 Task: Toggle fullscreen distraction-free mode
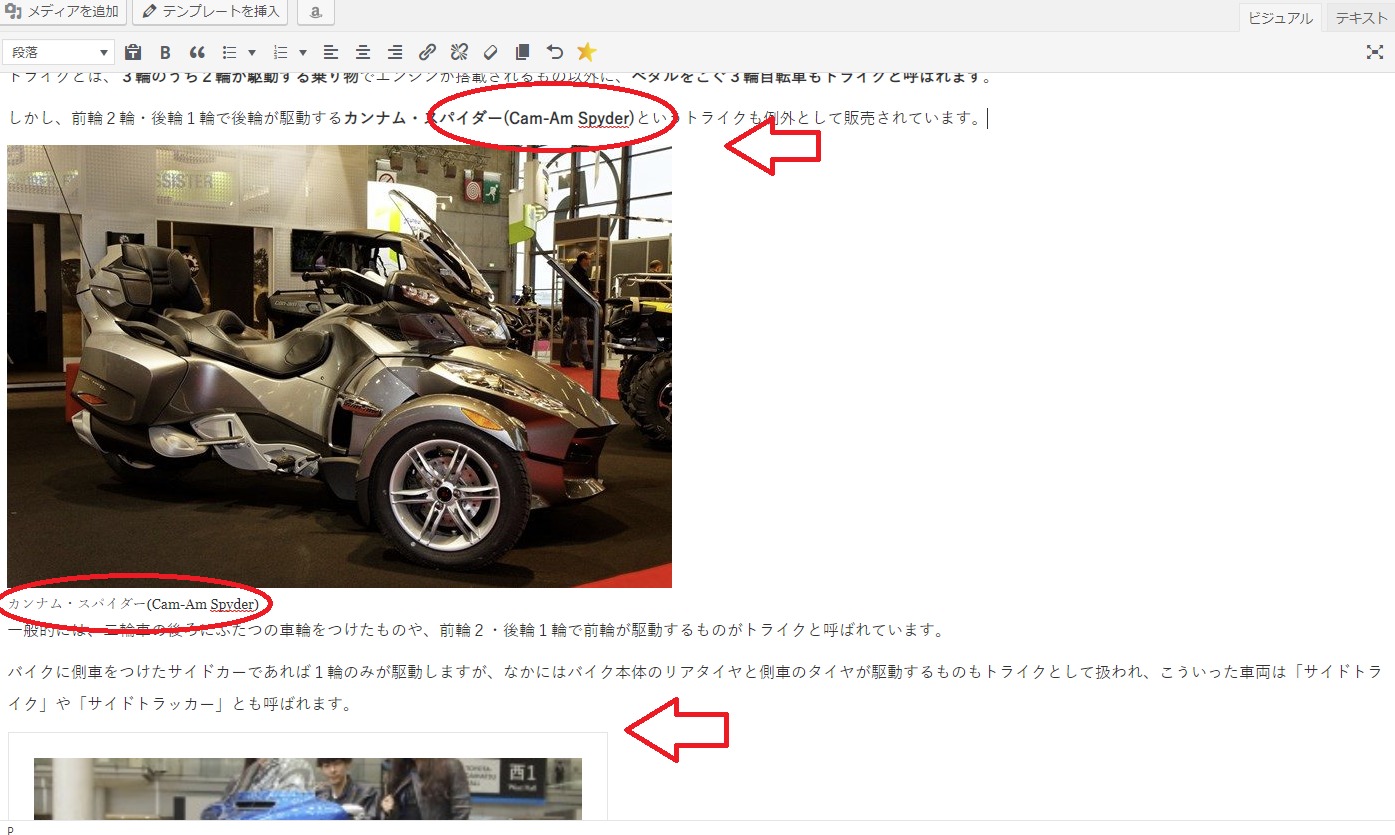[x=1375, y=52]
